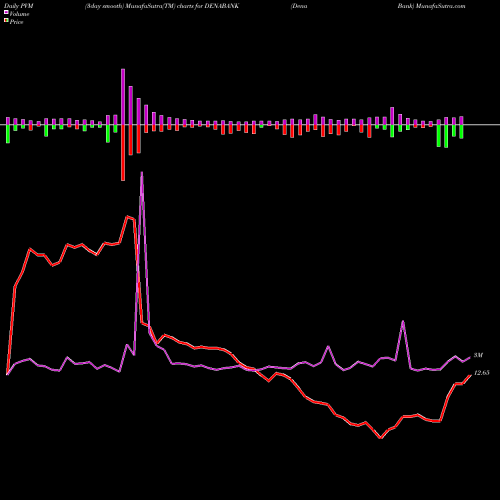Click the 12.65 price value label
This screenshot has width=500, height=500.
click(482, 373)
